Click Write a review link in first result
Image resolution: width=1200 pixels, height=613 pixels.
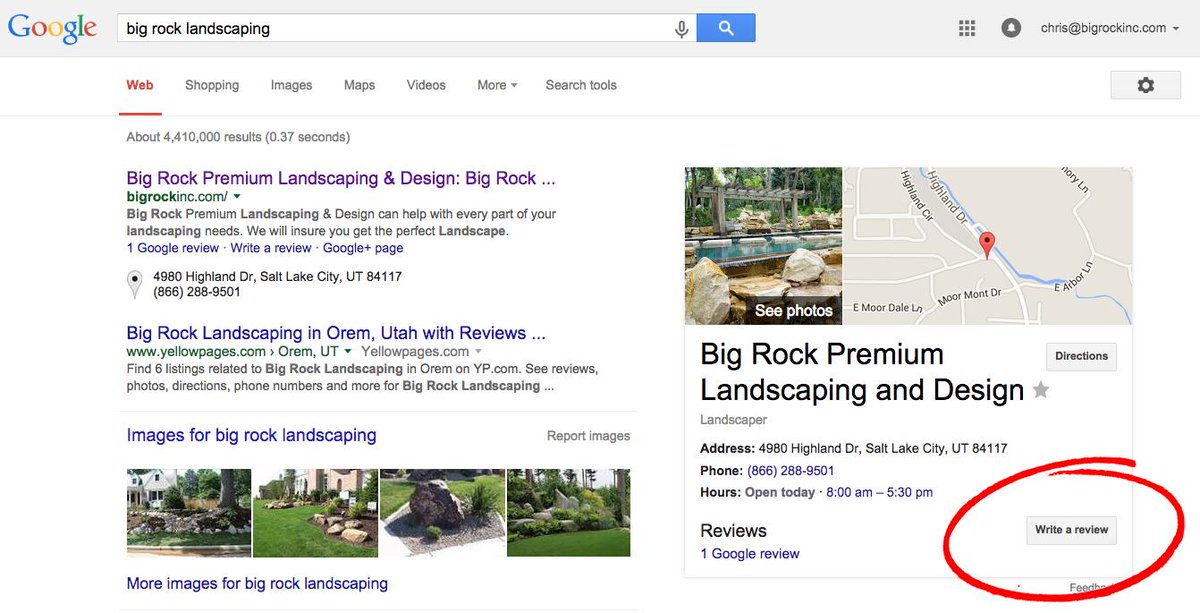pyautogui.click(x=271, y=247)
